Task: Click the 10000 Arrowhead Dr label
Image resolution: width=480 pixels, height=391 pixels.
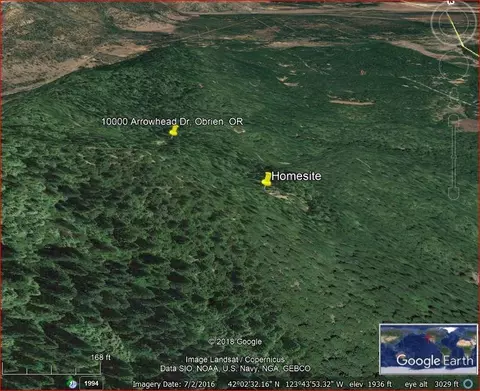Action: 172,122
